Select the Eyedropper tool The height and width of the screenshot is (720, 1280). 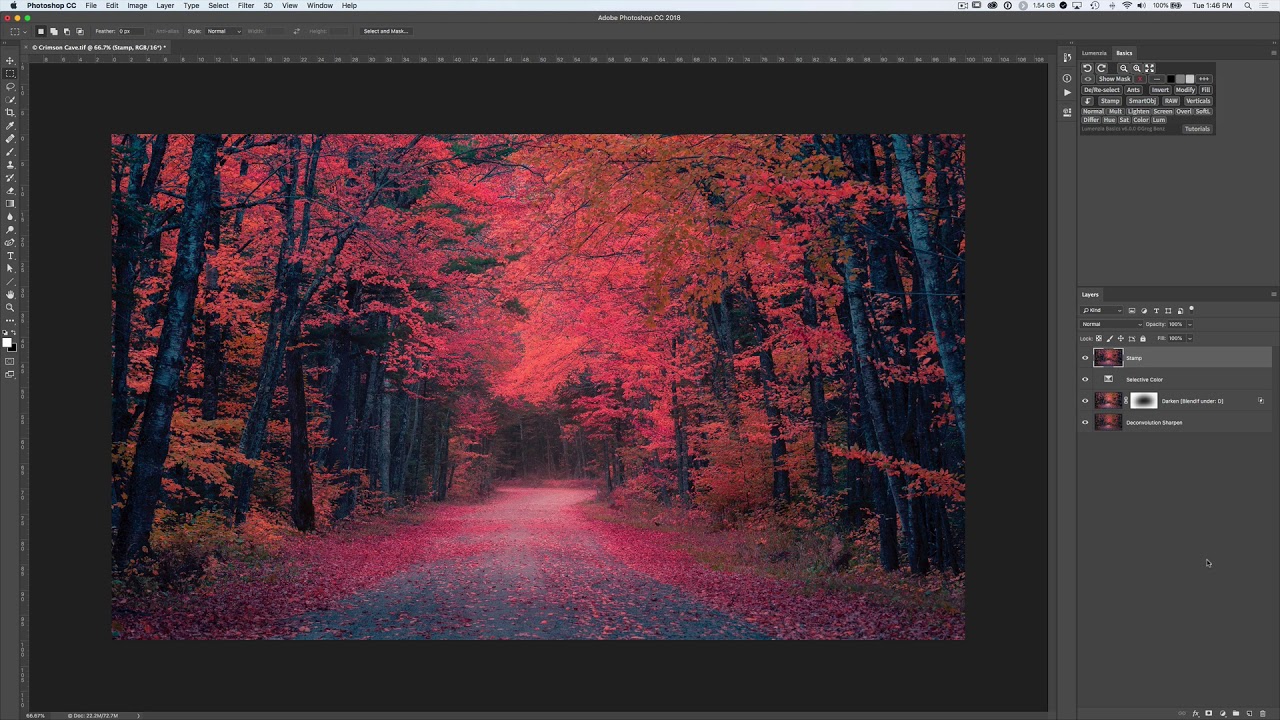click(x=10, y=125)
